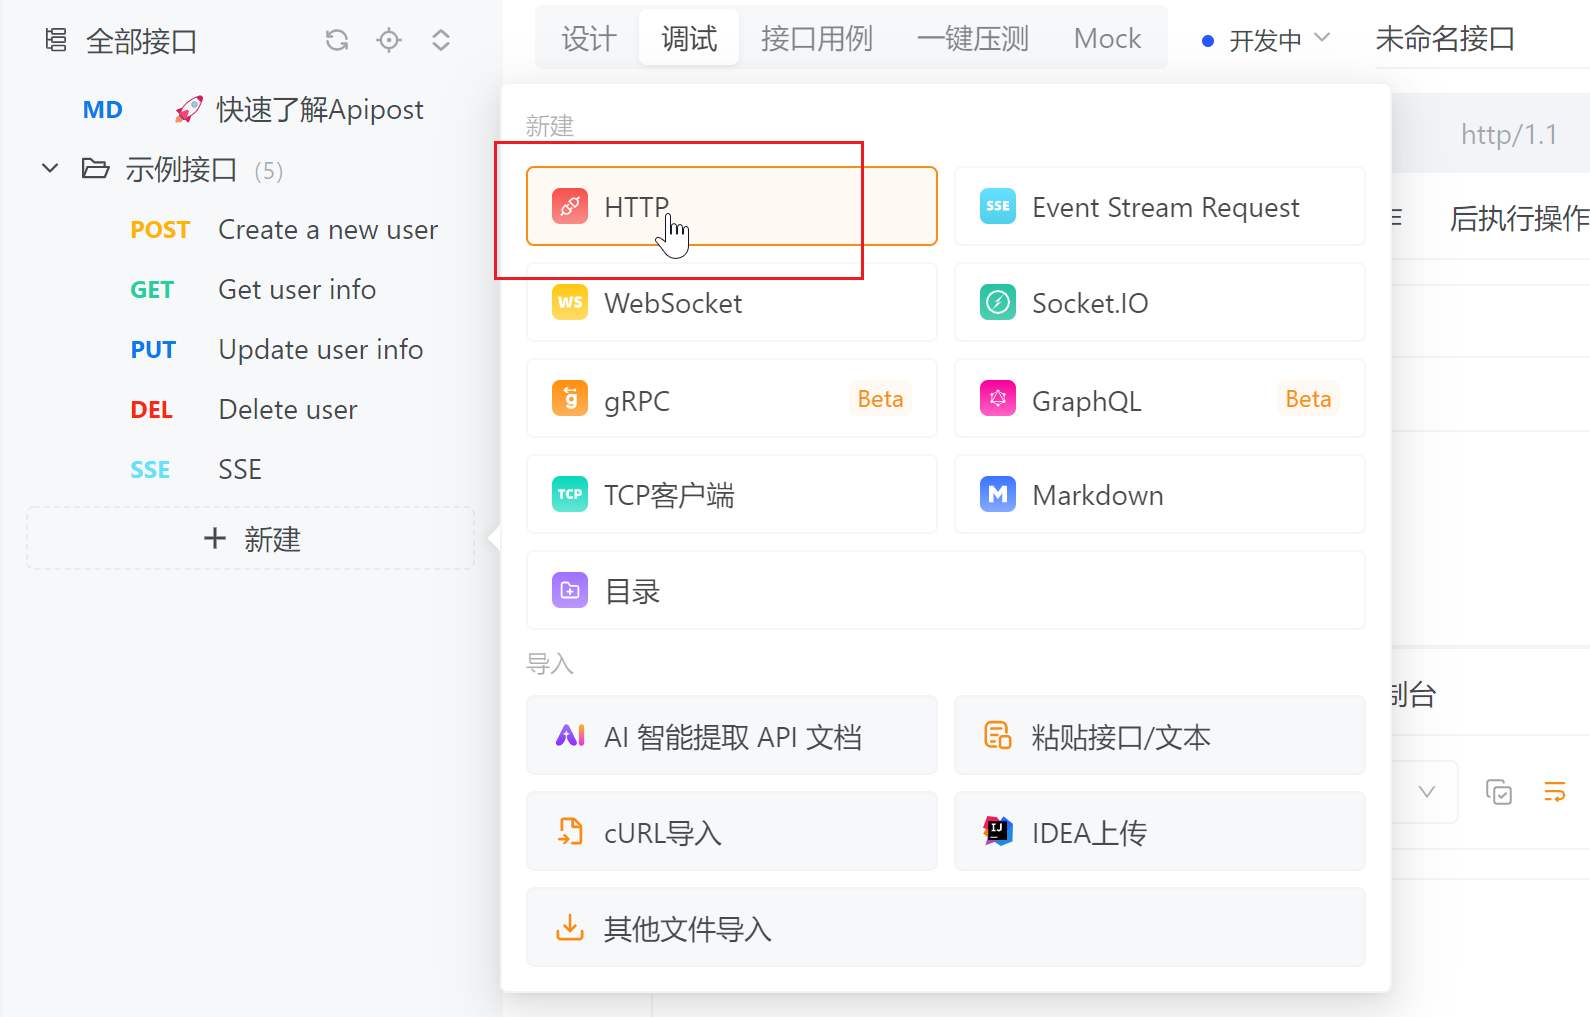Create a new gRPC interface
The width and height of the screenshot is (1590, 1017).
click(x=732, y=398)
